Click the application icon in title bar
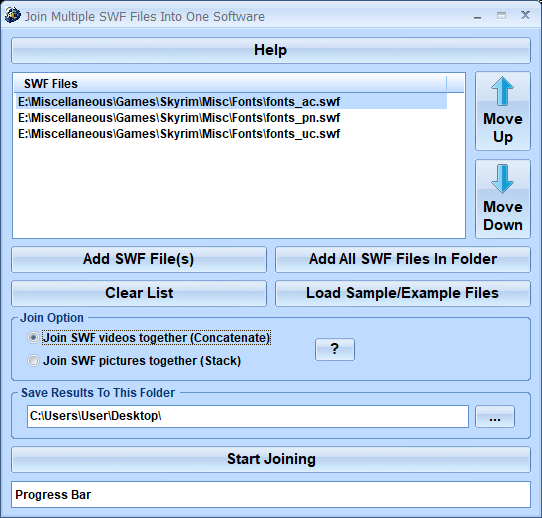The height and width of the screenshot is (518, 542). tap(12, 16)
